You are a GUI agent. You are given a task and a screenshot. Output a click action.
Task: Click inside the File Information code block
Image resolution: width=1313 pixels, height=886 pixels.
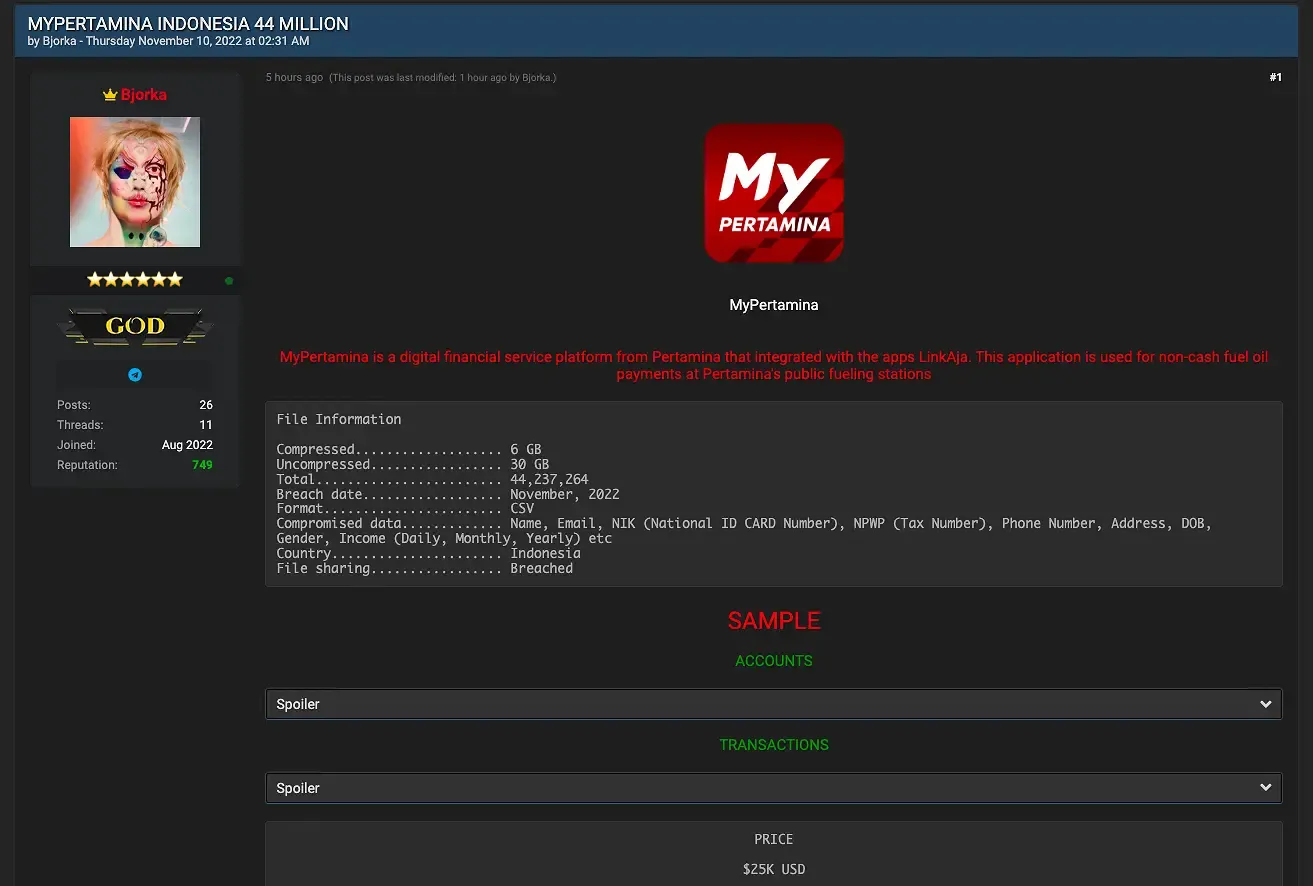(773, 494)
